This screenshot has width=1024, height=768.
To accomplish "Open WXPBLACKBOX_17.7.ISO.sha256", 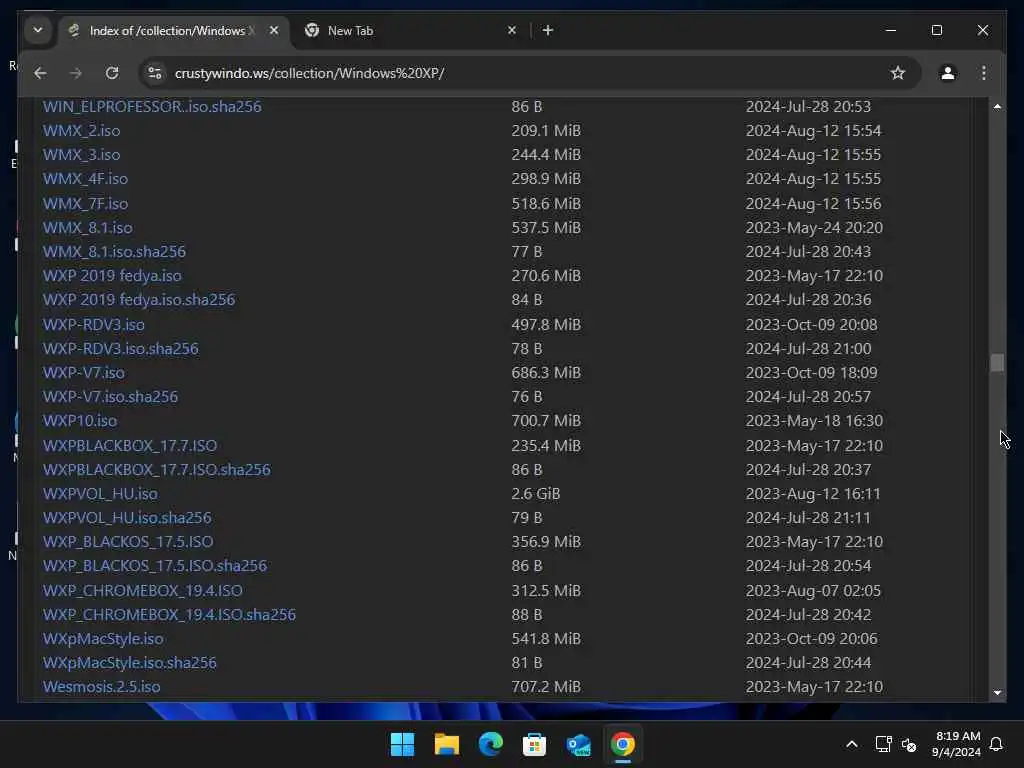I will pos(157,470).
